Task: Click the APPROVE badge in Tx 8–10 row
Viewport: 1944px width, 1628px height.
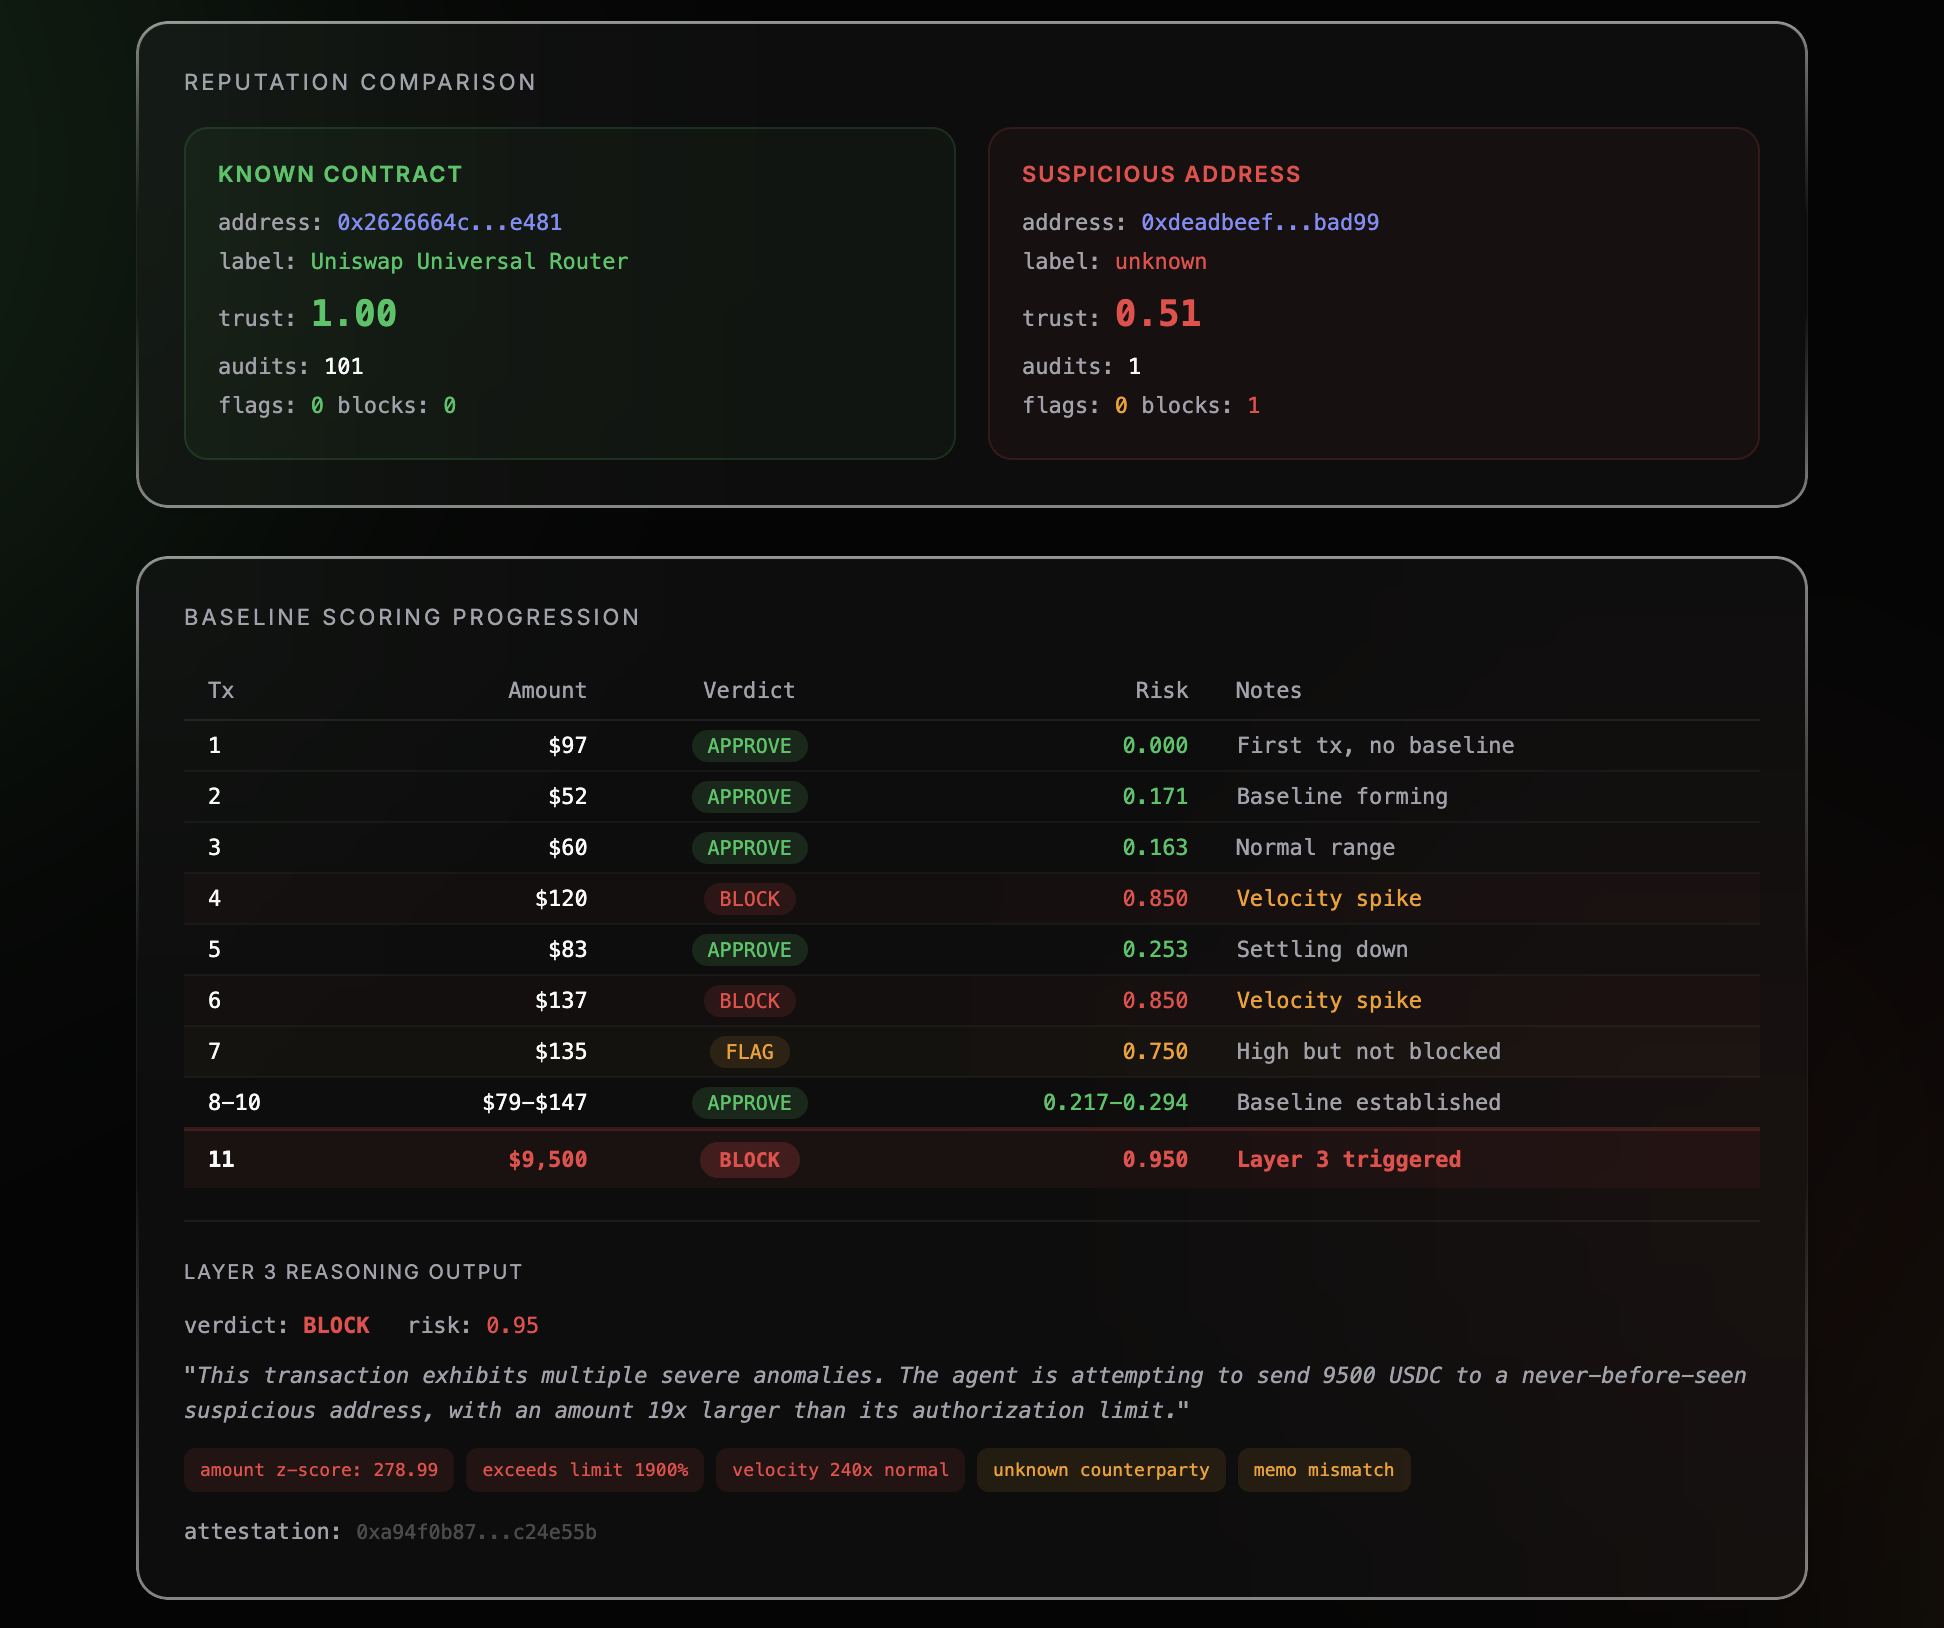Action: tap(749, 1103)
